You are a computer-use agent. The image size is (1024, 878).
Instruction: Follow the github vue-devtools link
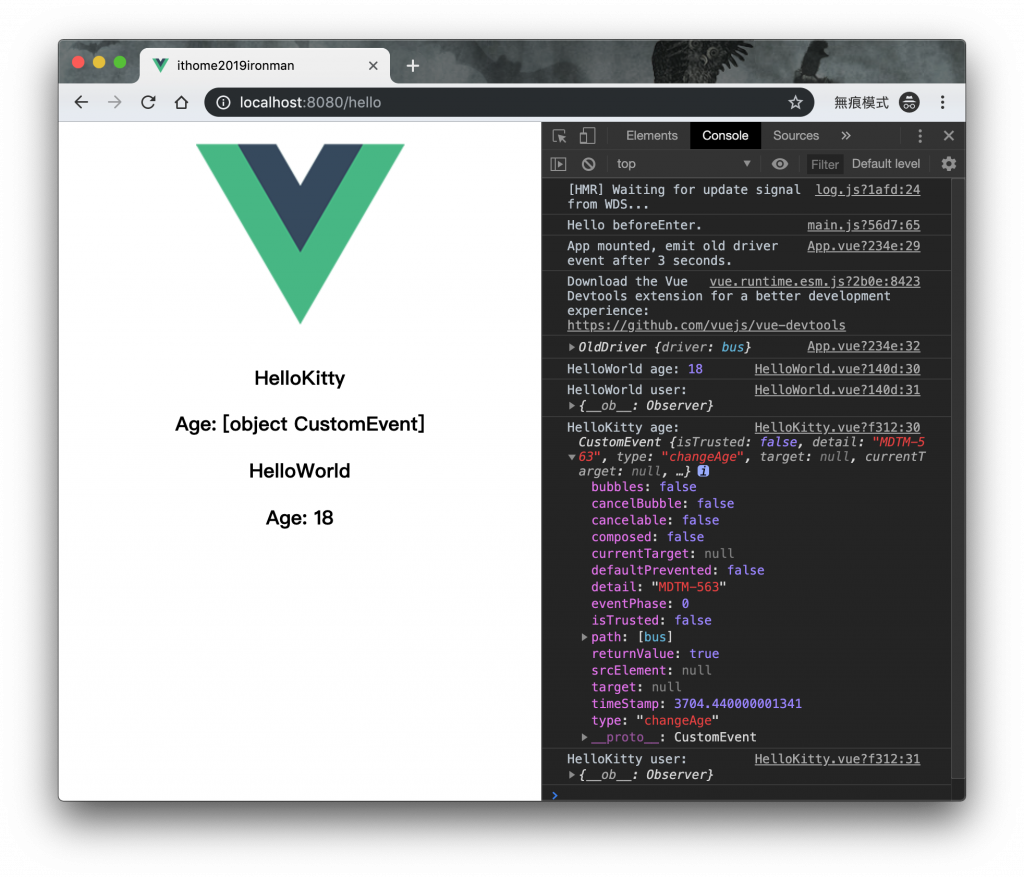tap(706, 325)
